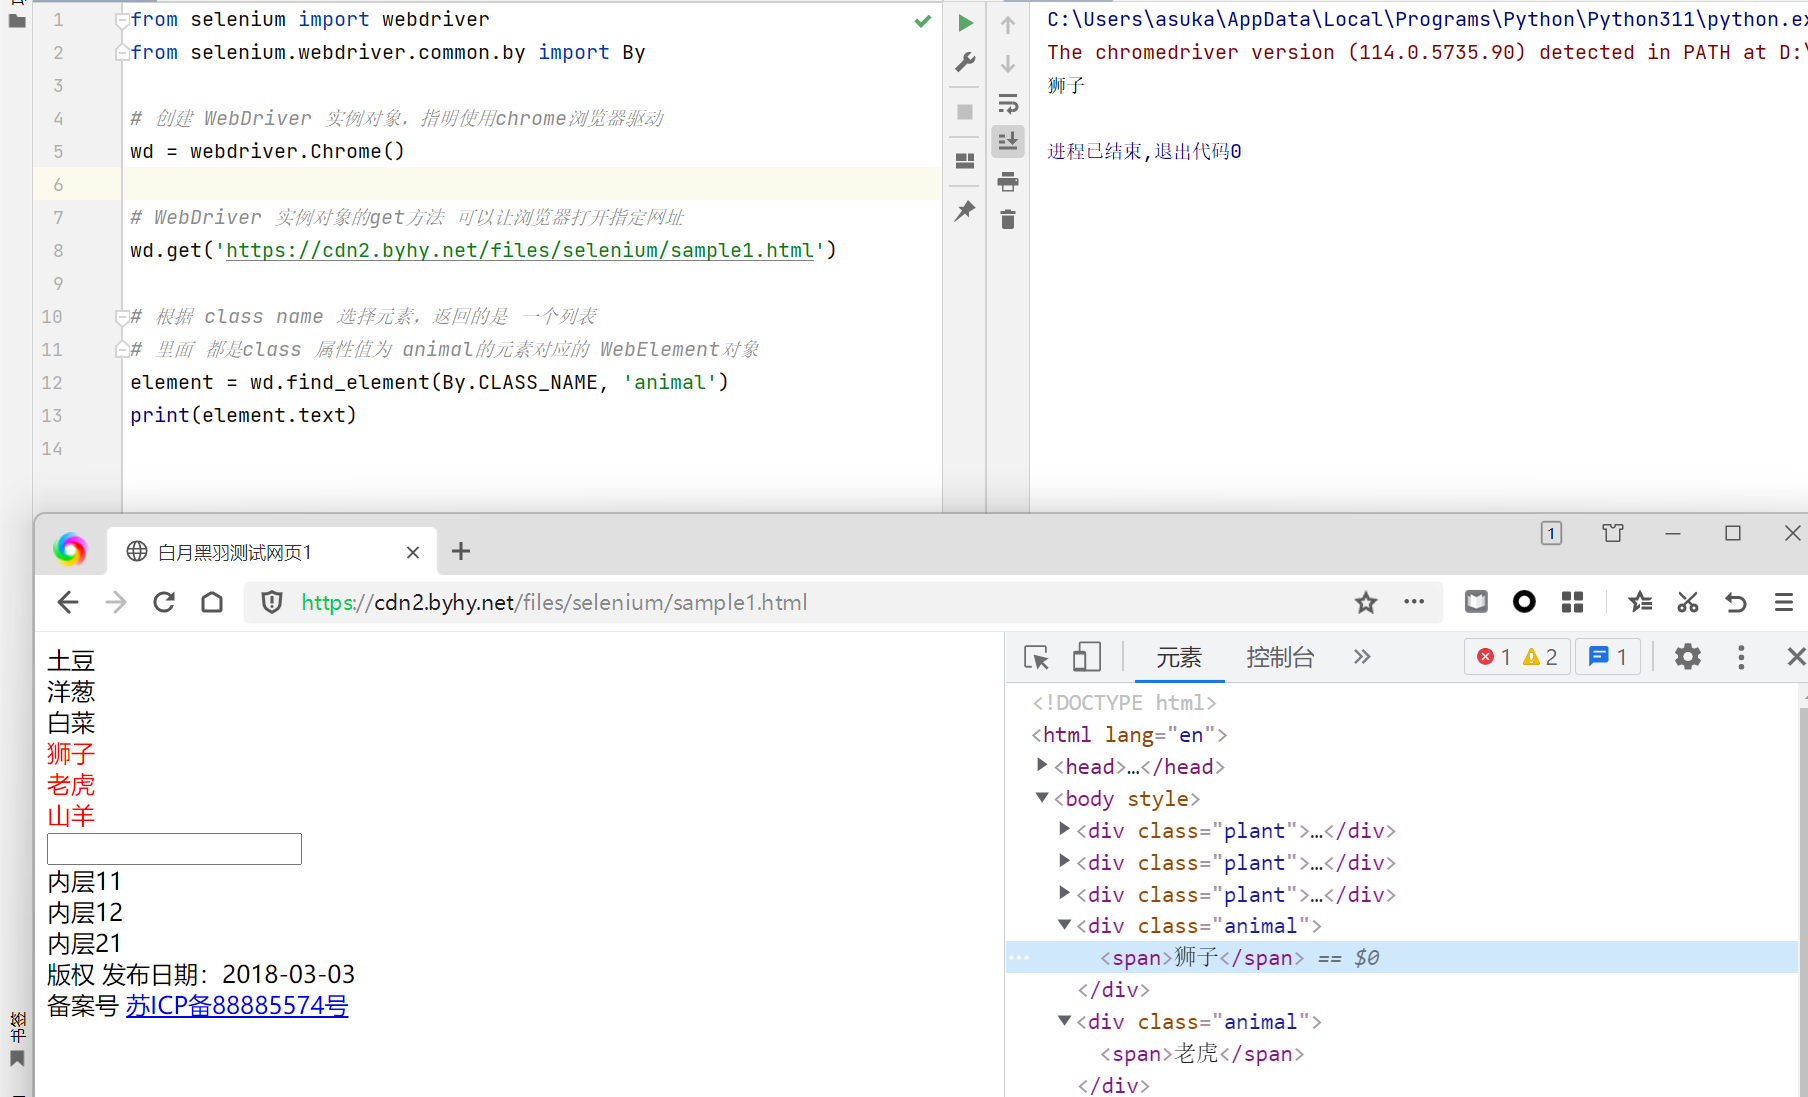Click the scissors screenshot tool
This screenshot has width=1808, height=1097.
pyautogui.click(x=1688, y=602)
